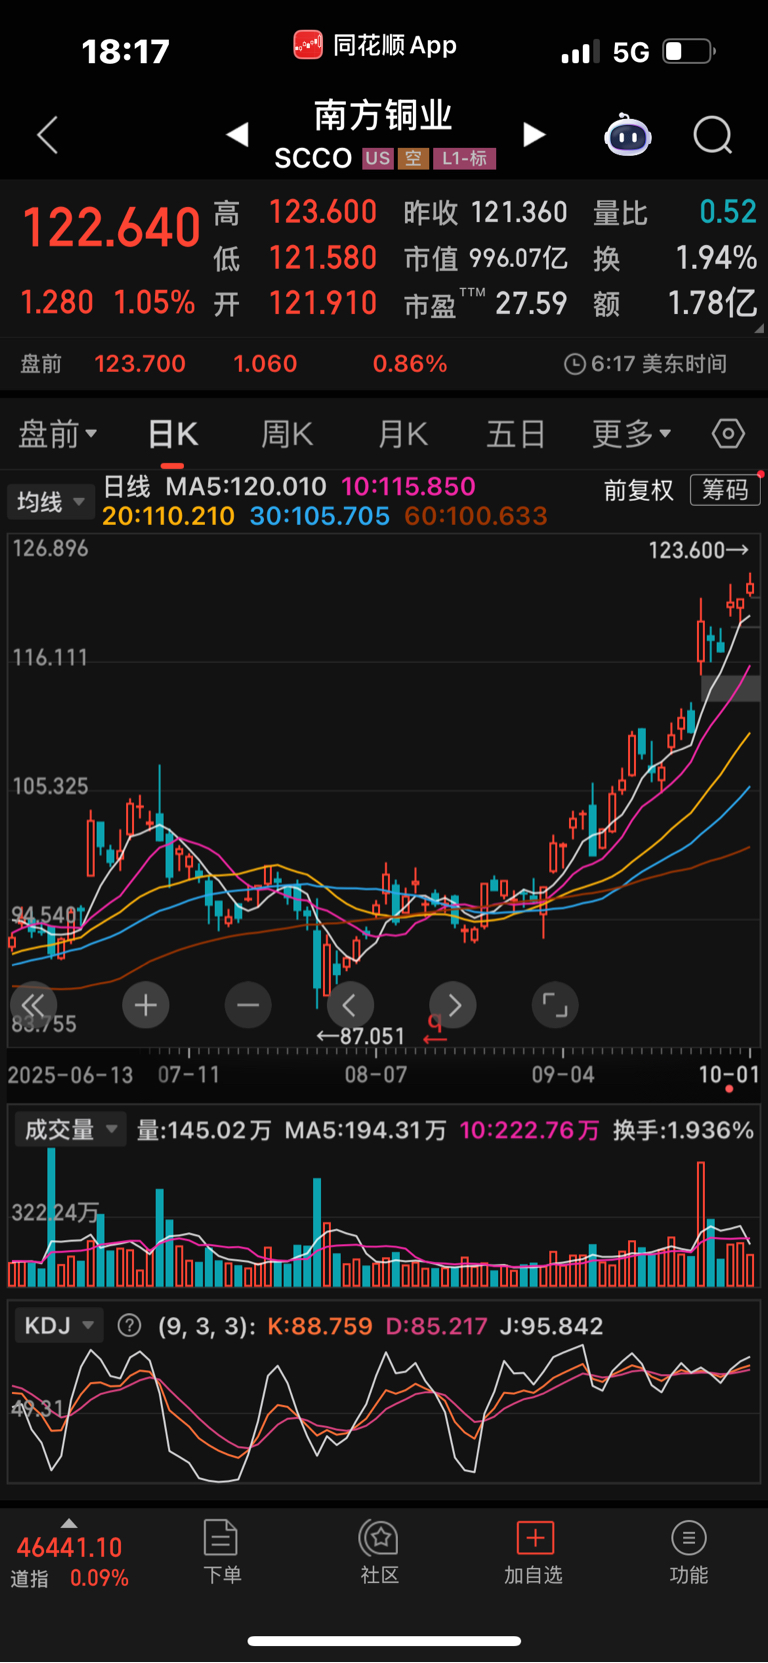Expand quote details corner triangle
768x1663 pixels.
coord(759,328)
